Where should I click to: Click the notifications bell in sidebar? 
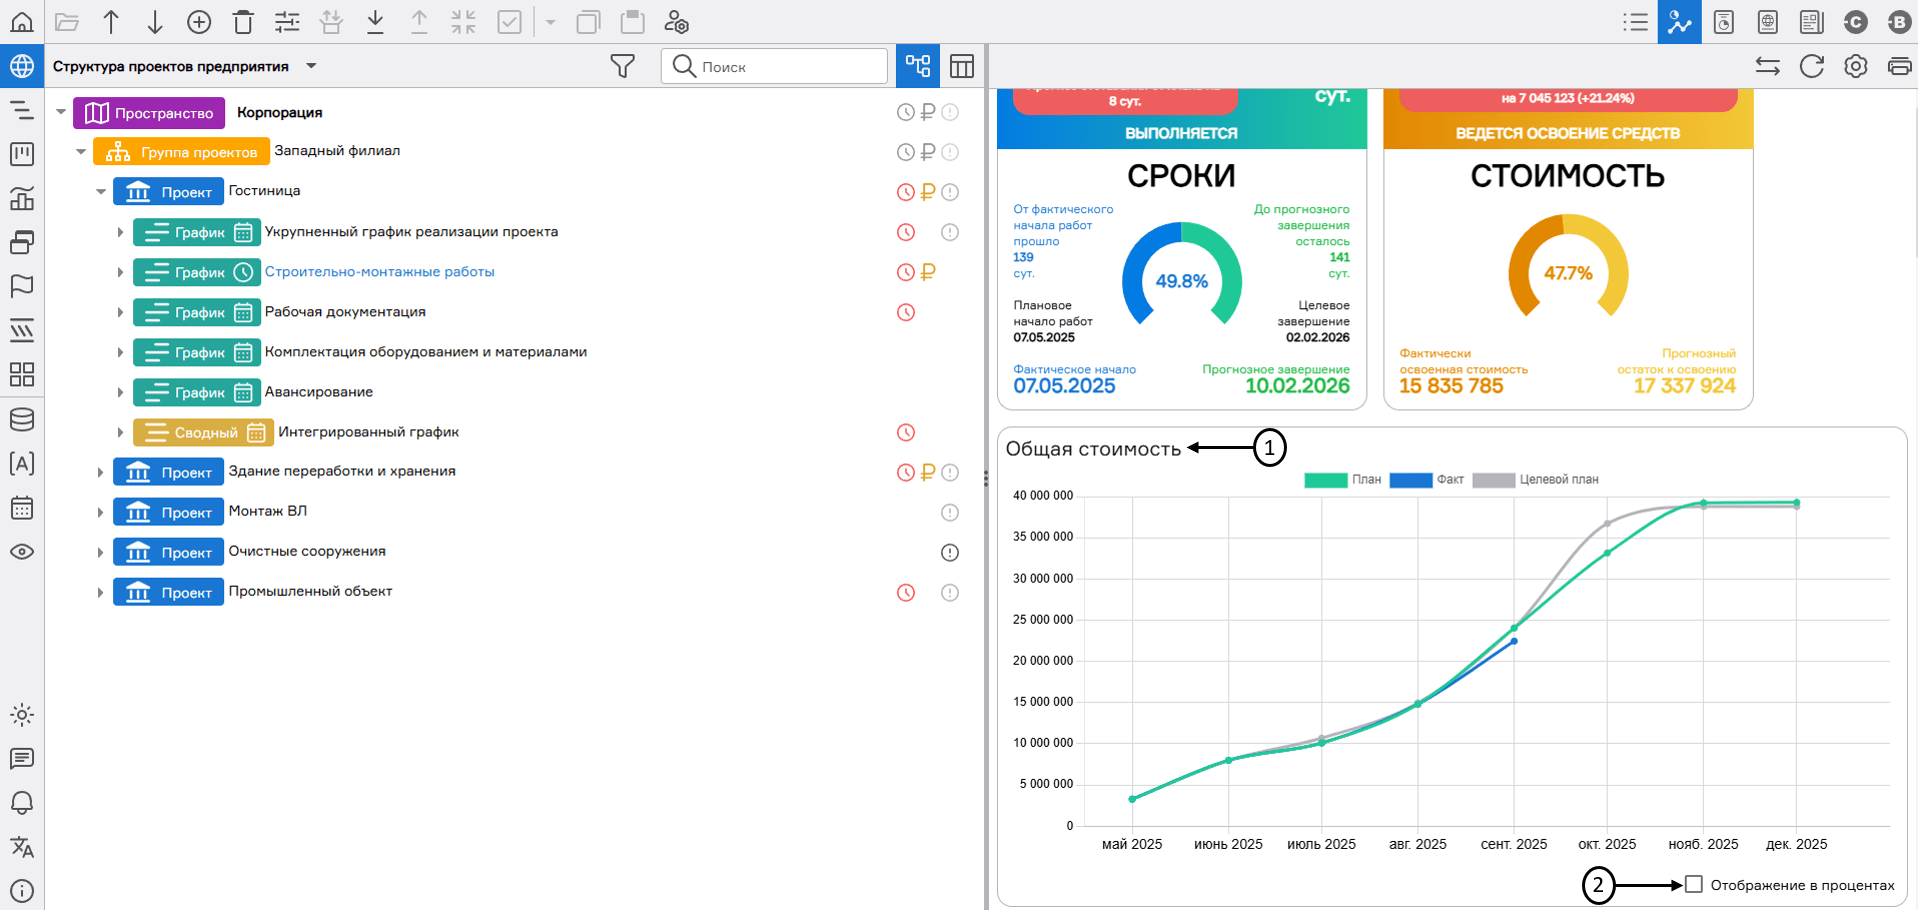pyautogui.click(x=22, y=803)
